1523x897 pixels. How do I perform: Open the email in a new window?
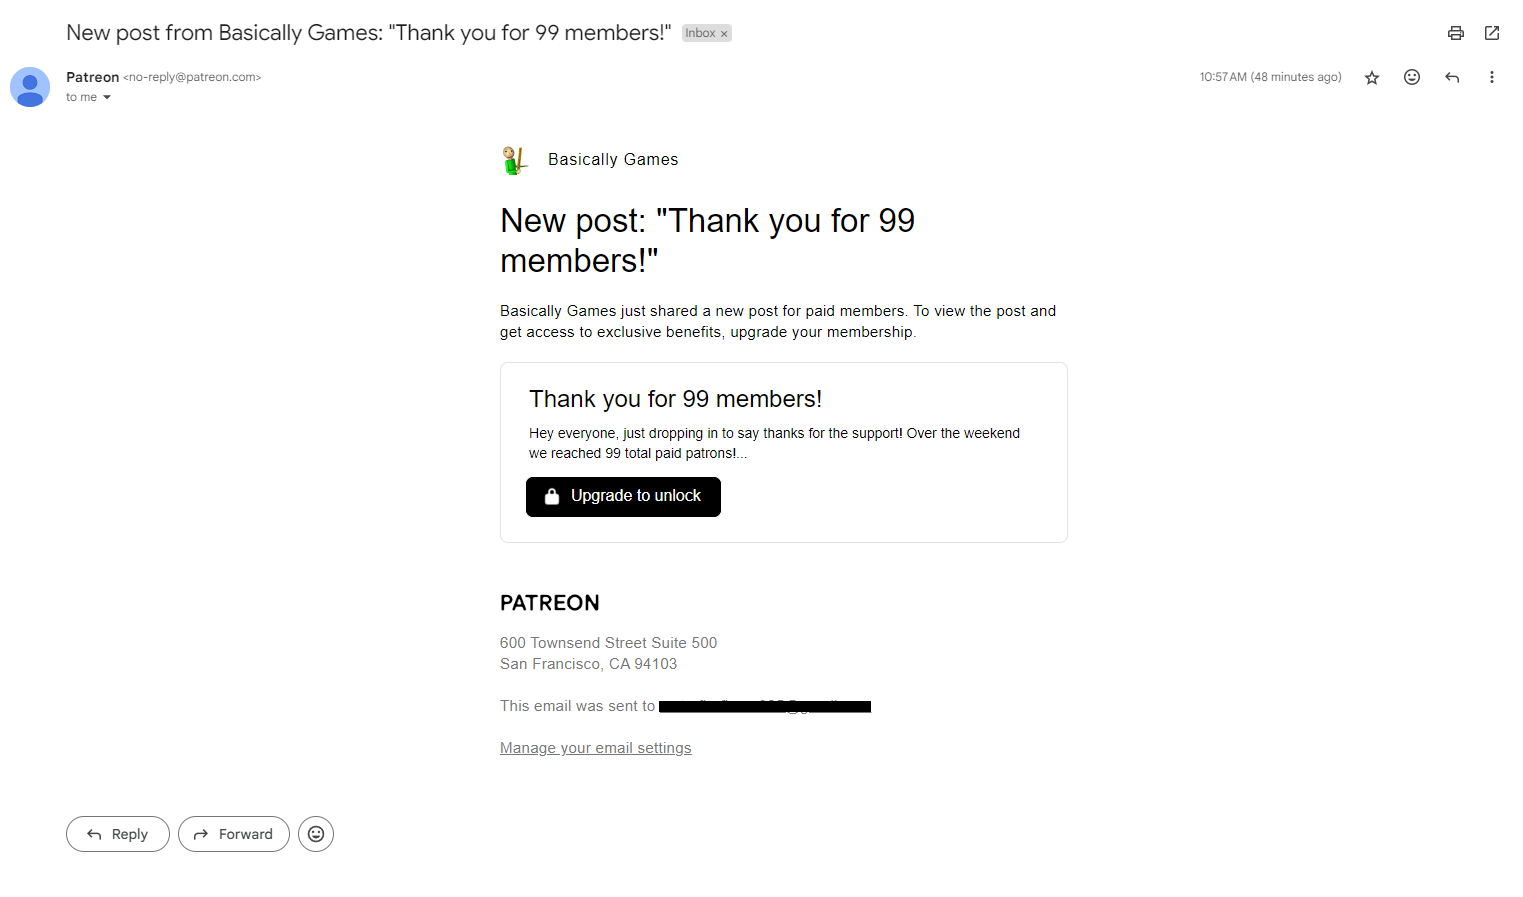(x=1491, y=33)
